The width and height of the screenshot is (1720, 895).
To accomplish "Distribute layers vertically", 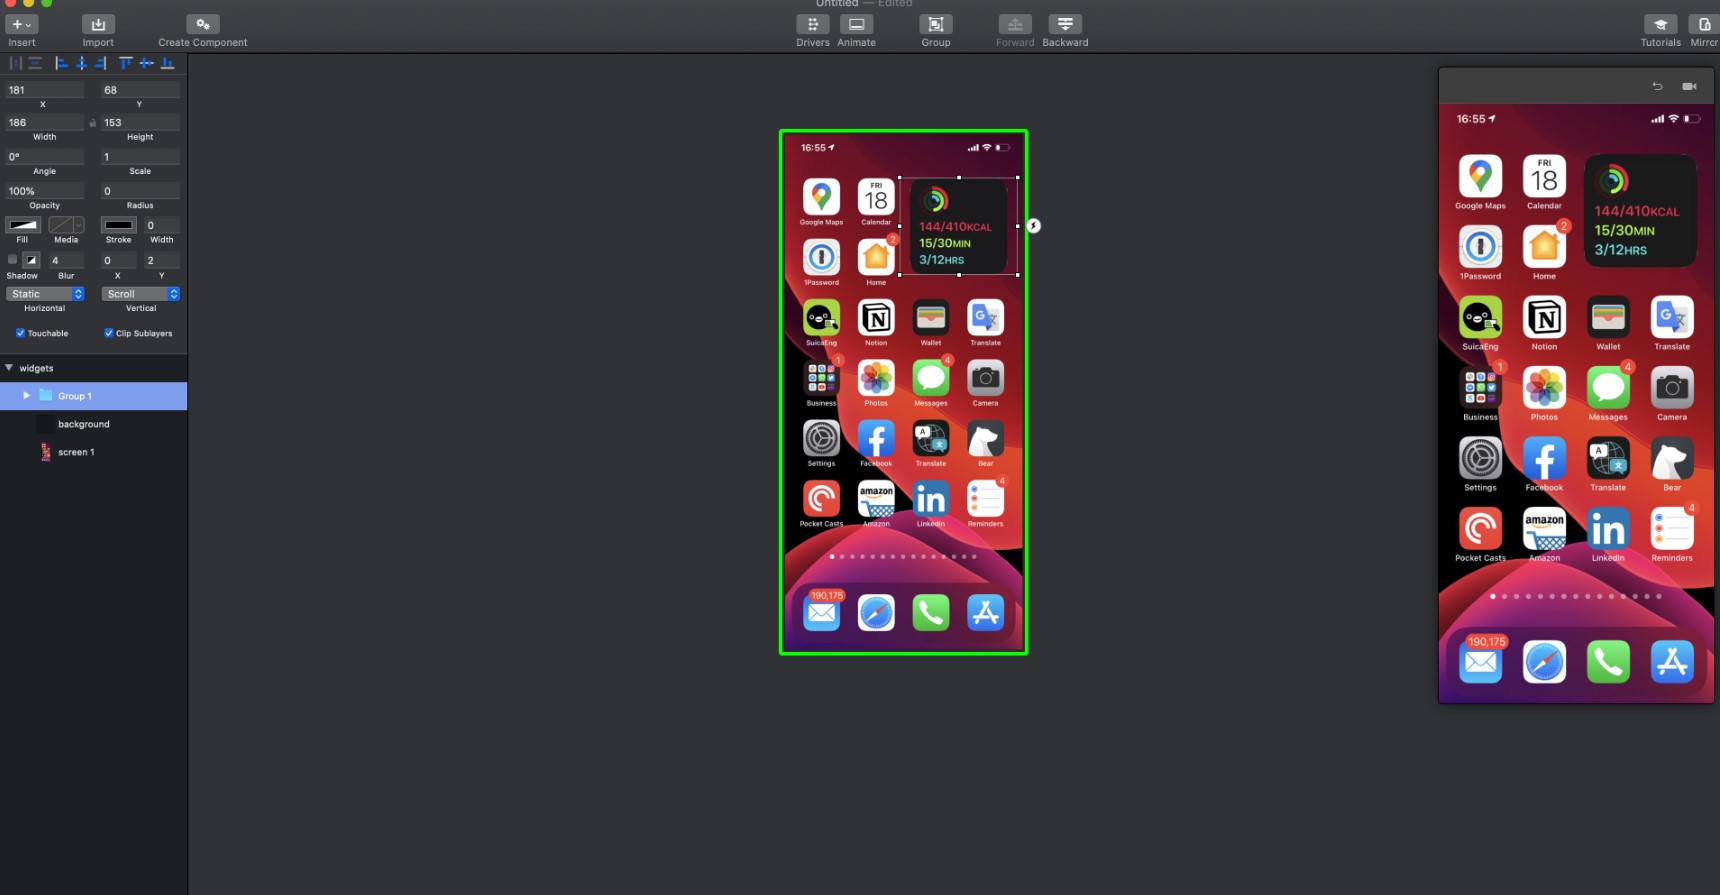I will point(35,63).
